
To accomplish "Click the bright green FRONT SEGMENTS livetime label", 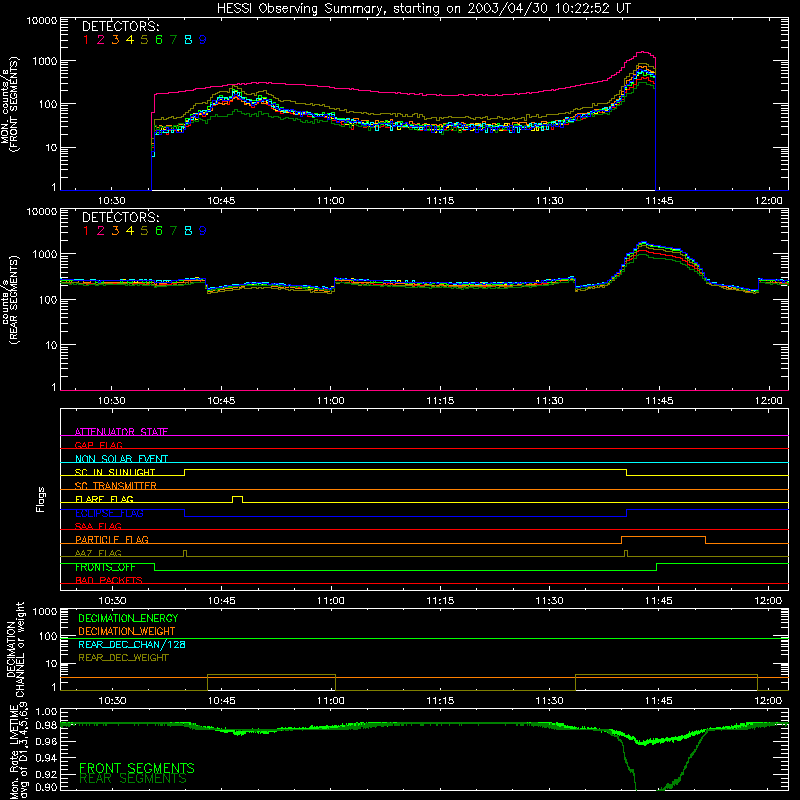I will click(x=137, y=768).
